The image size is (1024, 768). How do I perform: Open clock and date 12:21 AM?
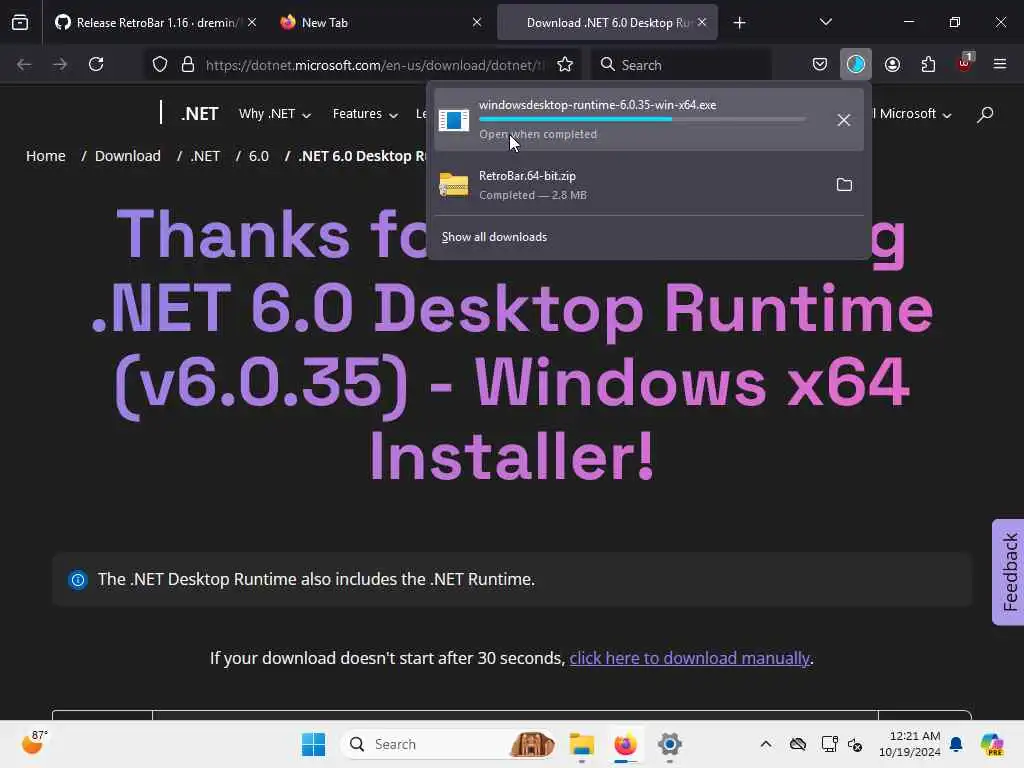909,744
